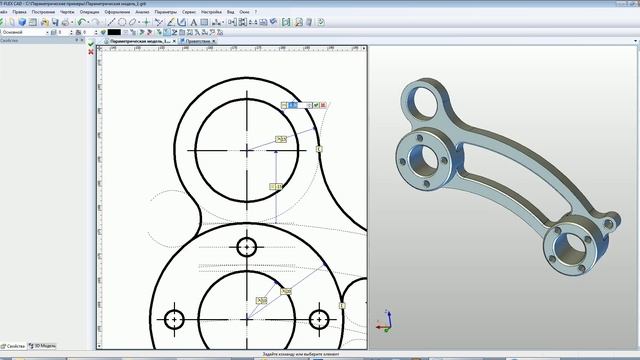
Task: Open the Анализ menu
Action: [142, 12]
